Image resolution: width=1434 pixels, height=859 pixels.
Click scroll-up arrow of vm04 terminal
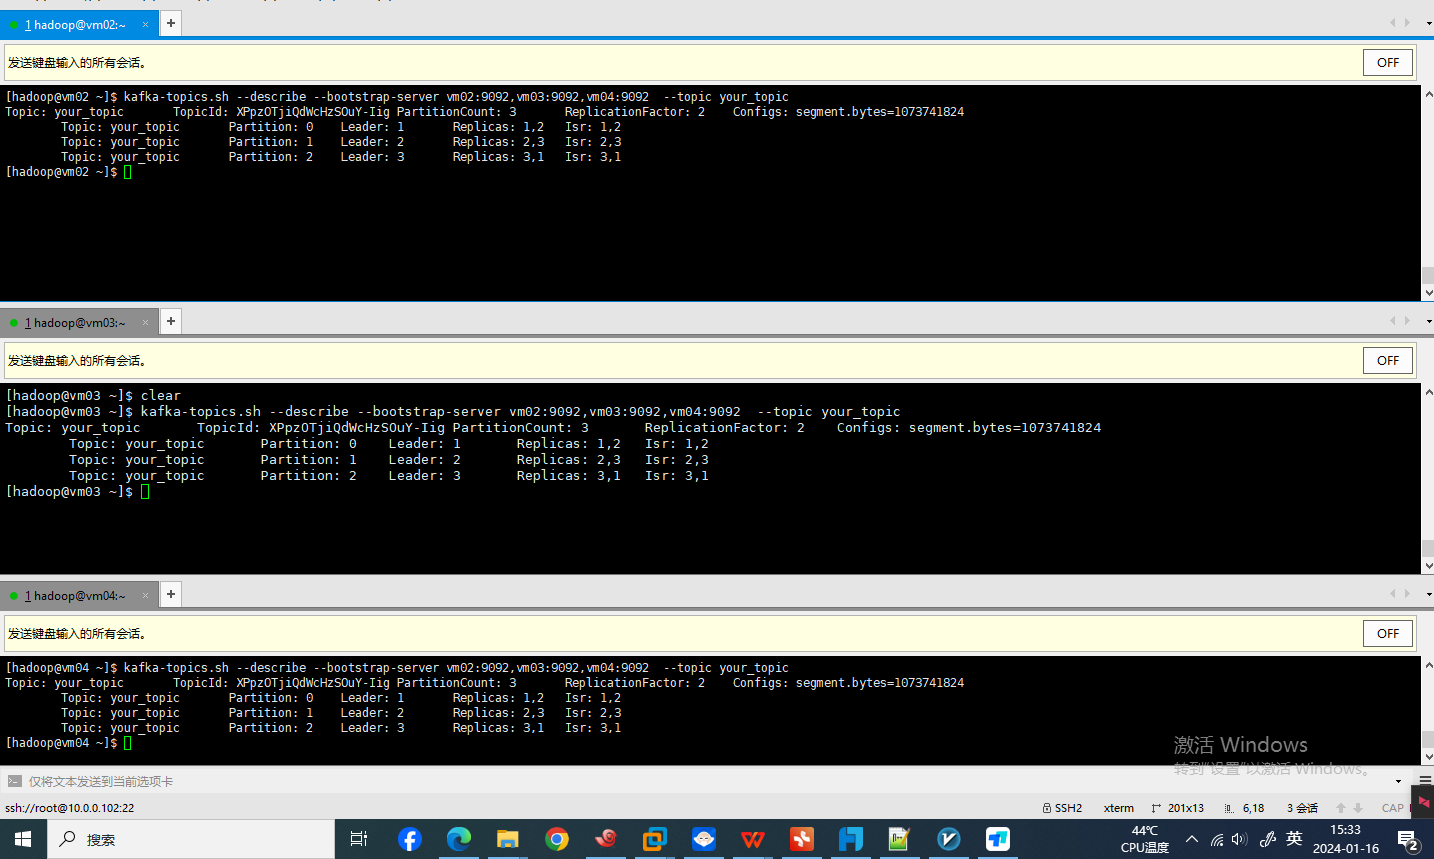(1428, 664)
